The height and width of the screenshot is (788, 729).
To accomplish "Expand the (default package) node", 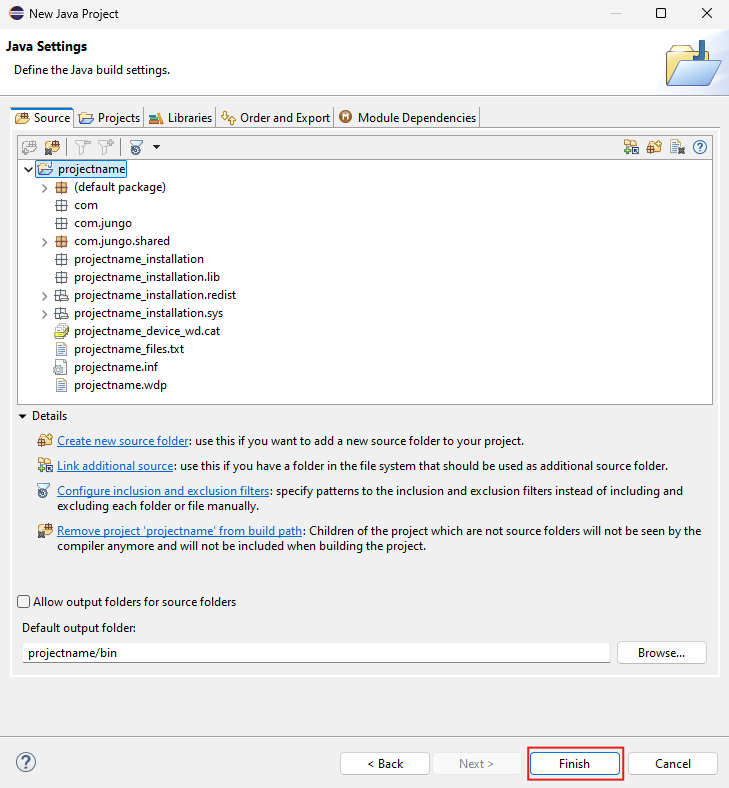I will coord(44,187).
